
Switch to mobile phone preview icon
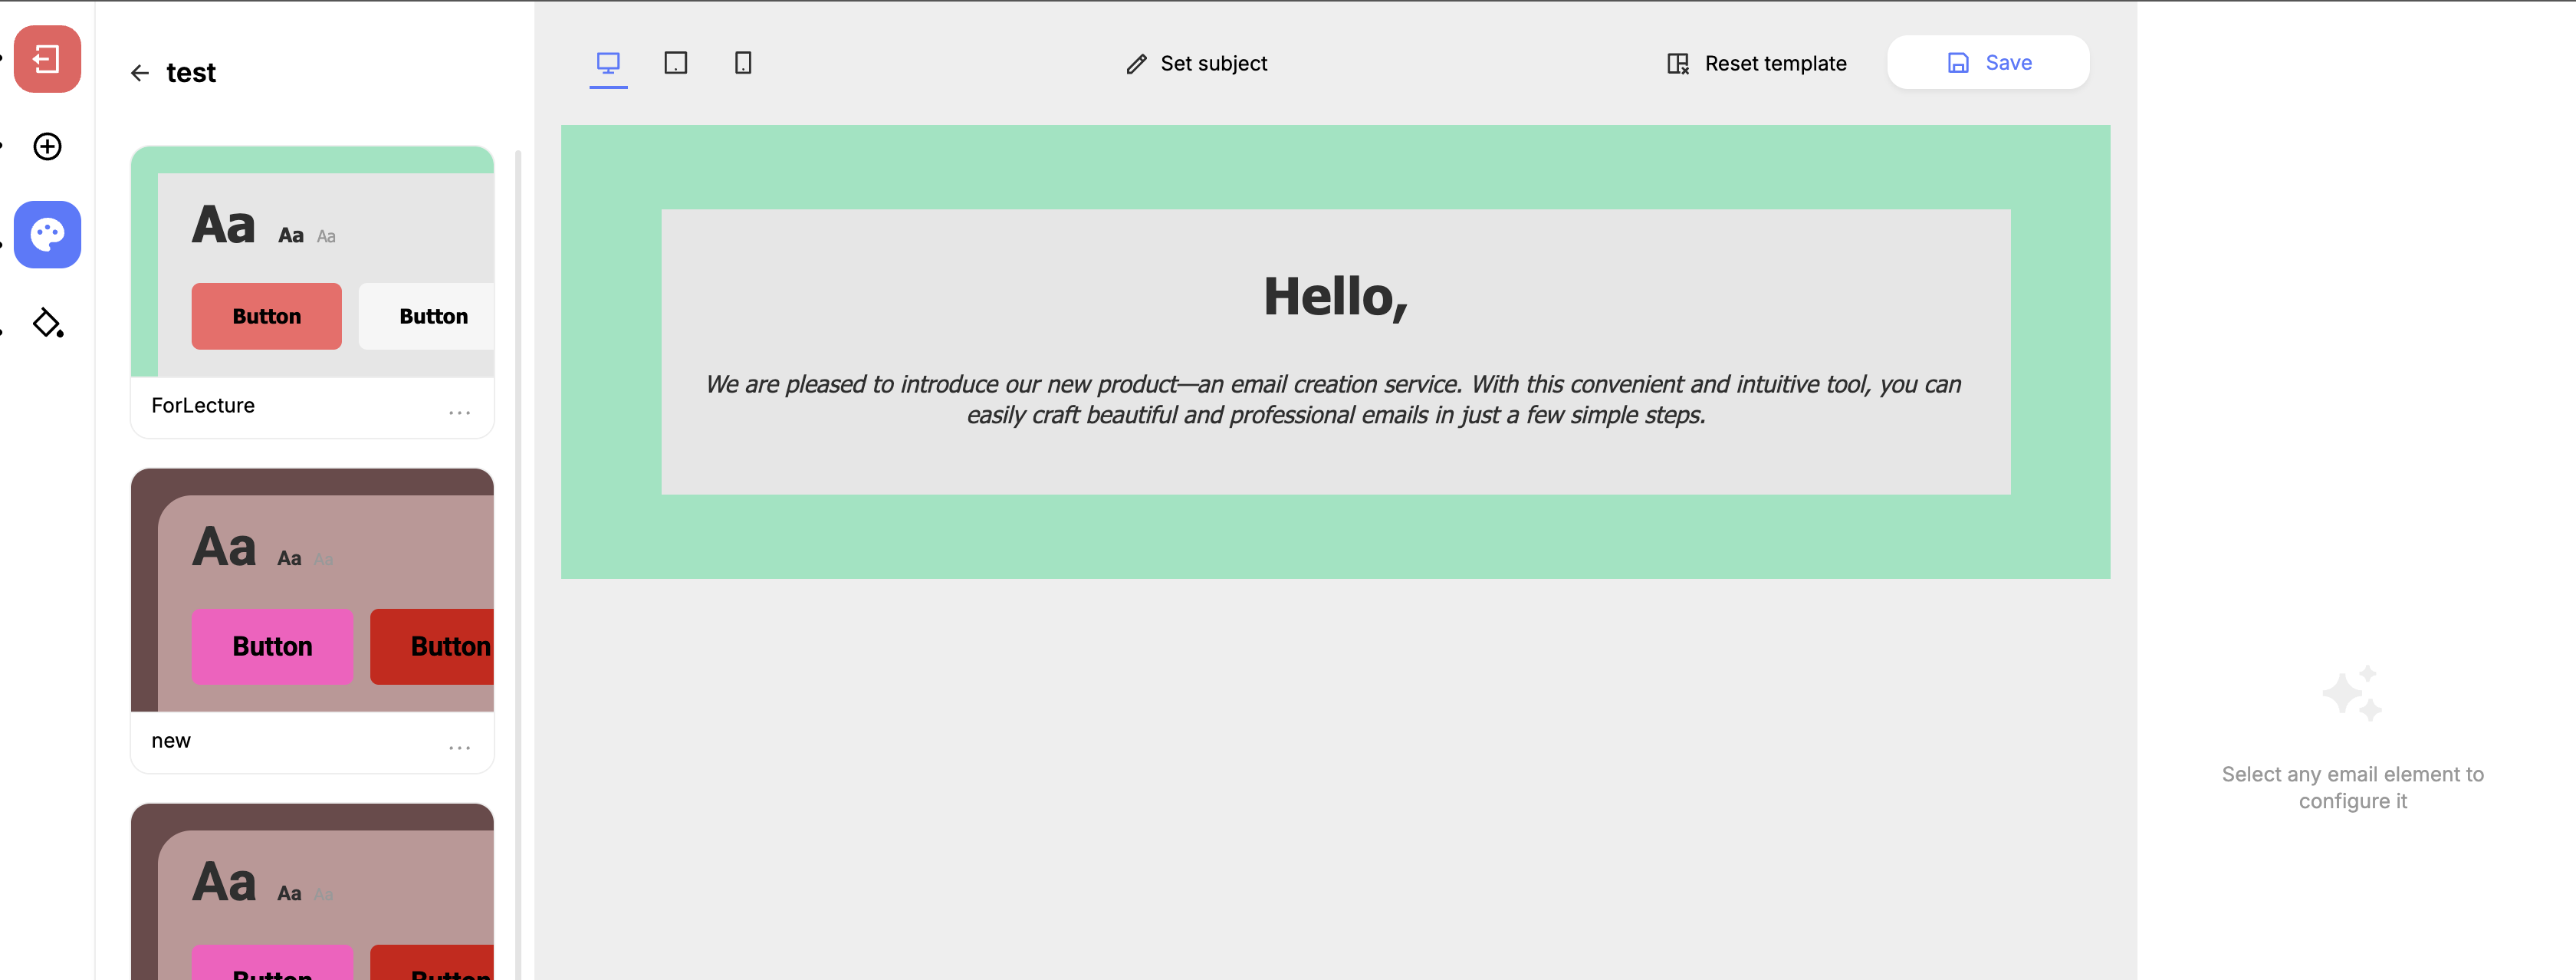(743, 63)
